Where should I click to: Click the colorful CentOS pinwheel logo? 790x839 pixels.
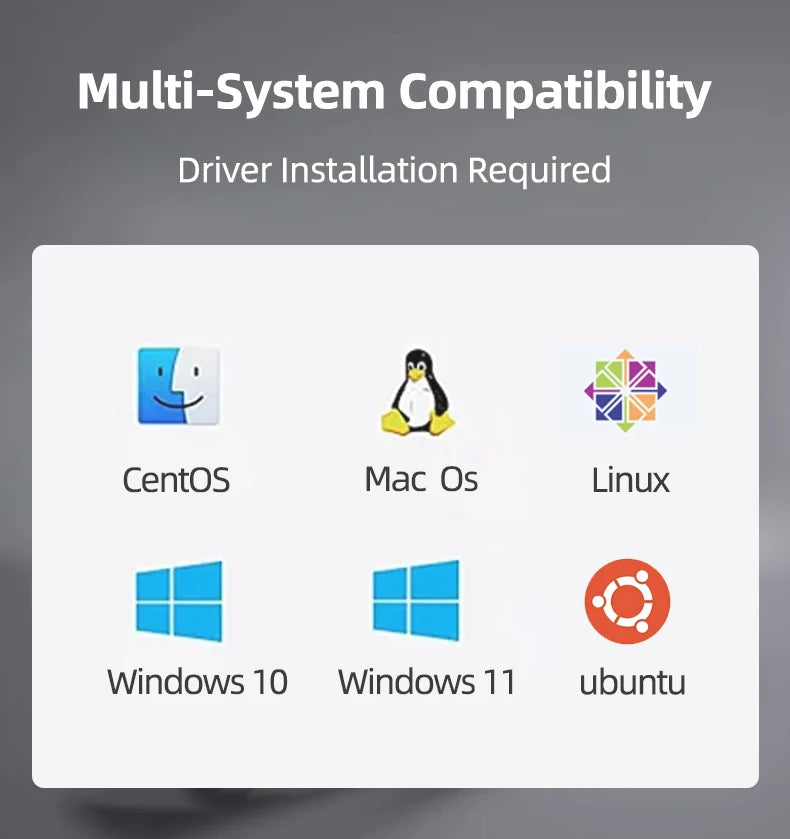[x=625, y=391]
